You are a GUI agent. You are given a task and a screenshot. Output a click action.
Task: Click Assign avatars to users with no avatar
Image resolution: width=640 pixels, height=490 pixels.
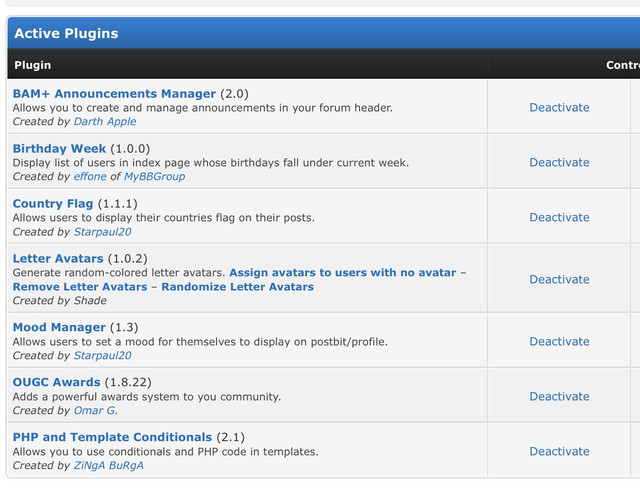click(343, 272)
